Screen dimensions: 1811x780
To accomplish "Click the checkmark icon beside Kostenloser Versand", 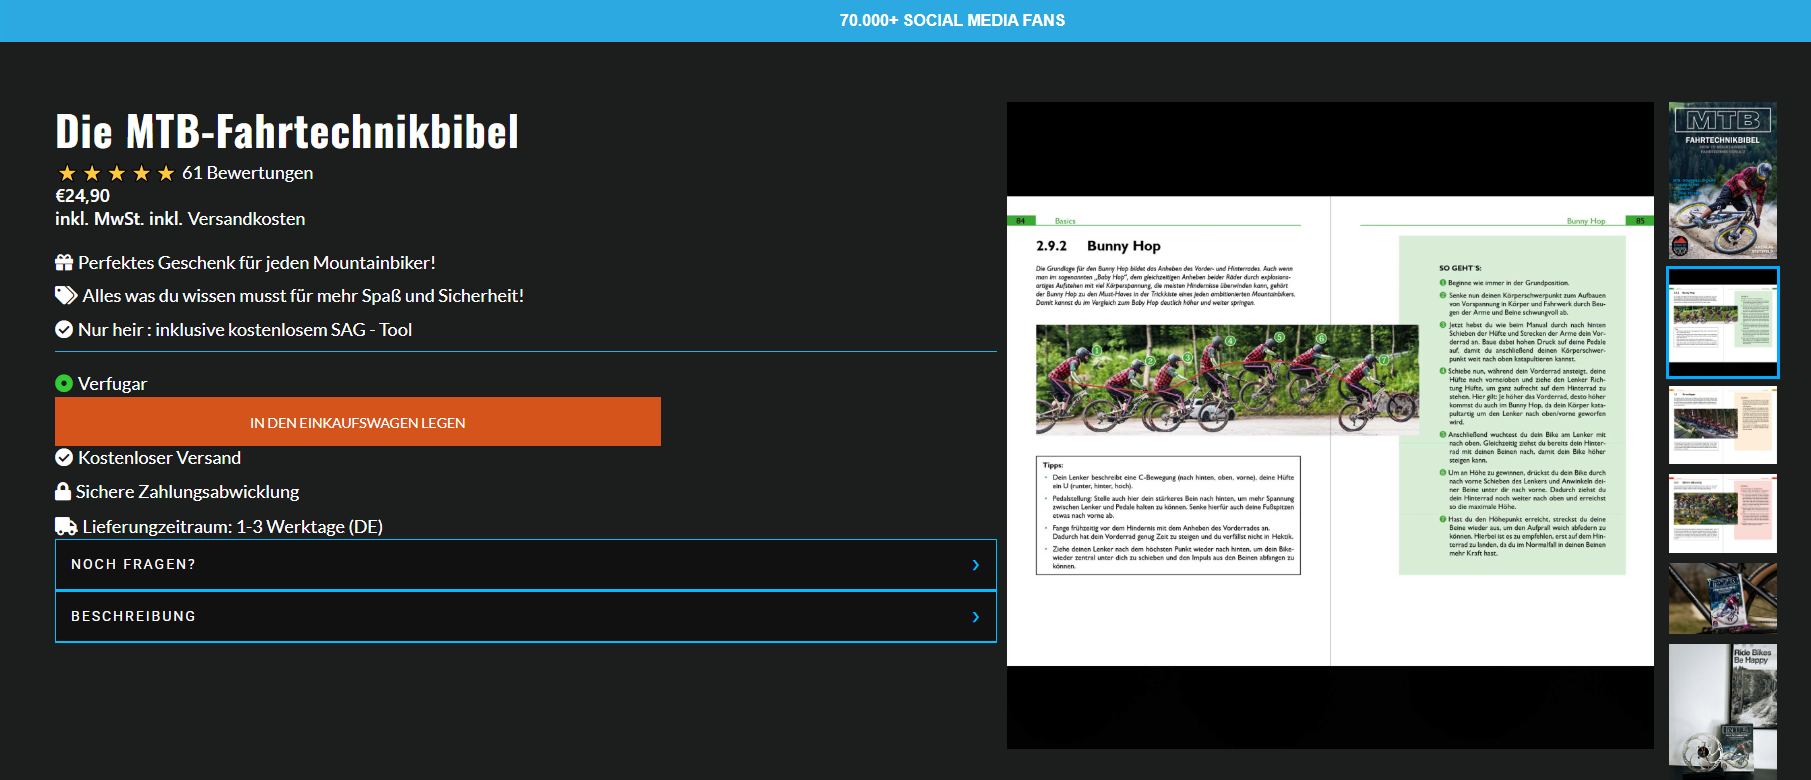I will coord(64,458).
